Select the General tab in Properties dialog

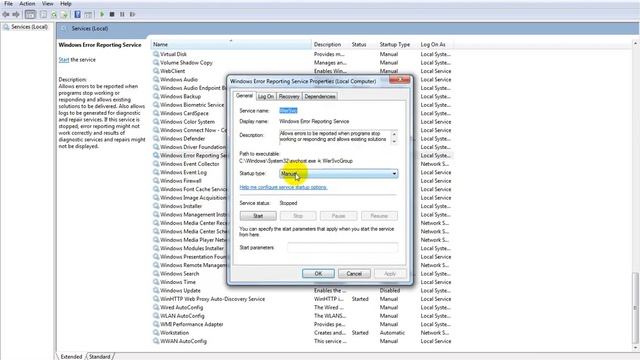click(x=244, y=96)
